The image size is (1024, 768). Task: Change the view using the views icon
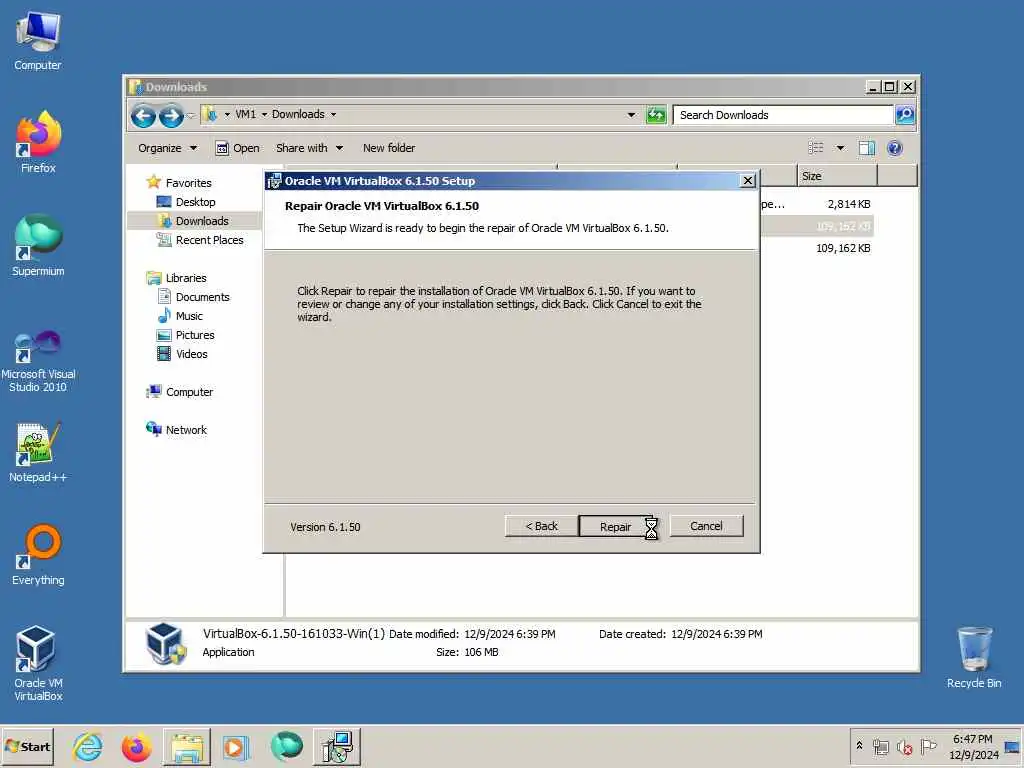tap(816, 148)
